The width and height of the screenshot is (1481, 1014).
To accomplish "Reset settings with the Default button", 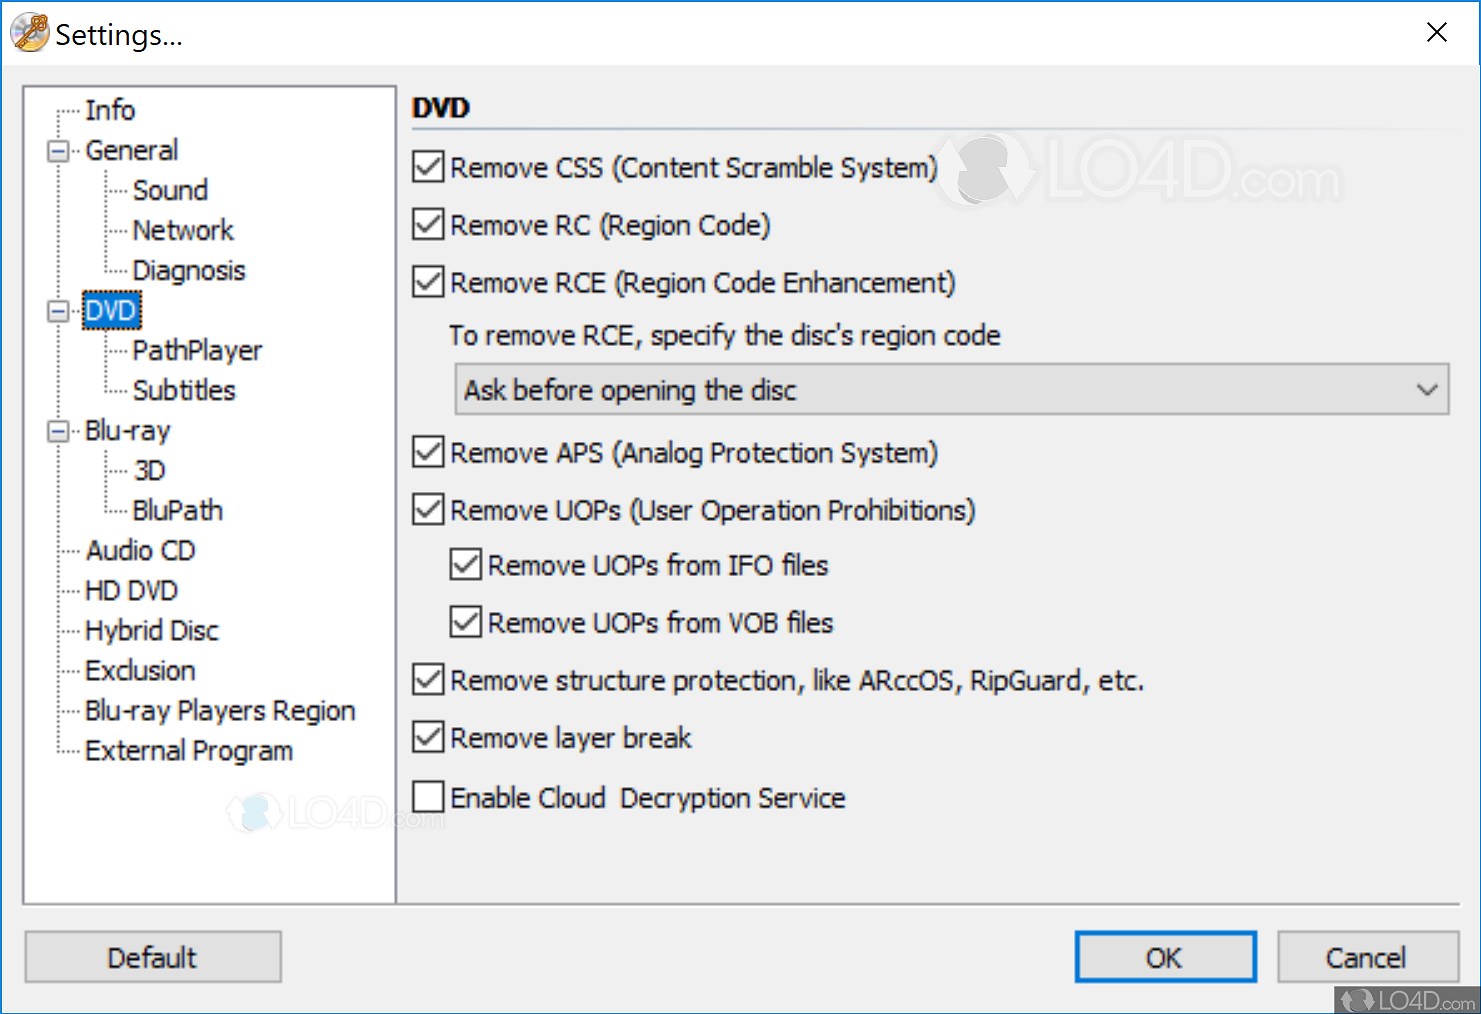I will [x=153, y=957].
